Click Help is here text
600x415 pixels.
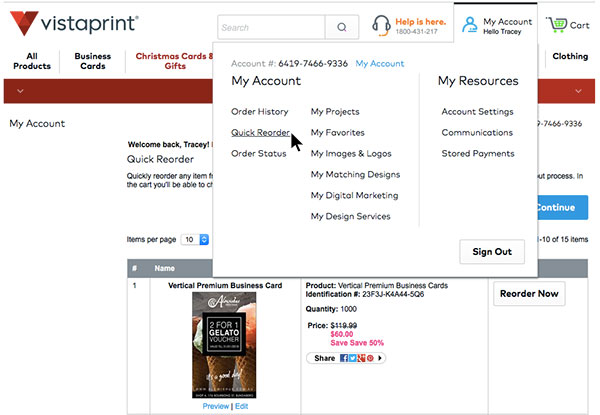pos(421,22)
